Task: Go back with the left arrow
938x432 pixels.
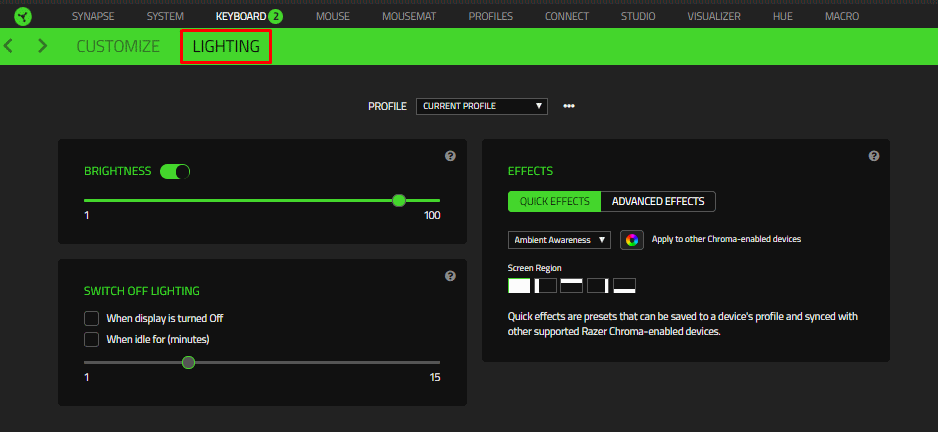Action: coord(8,45)
